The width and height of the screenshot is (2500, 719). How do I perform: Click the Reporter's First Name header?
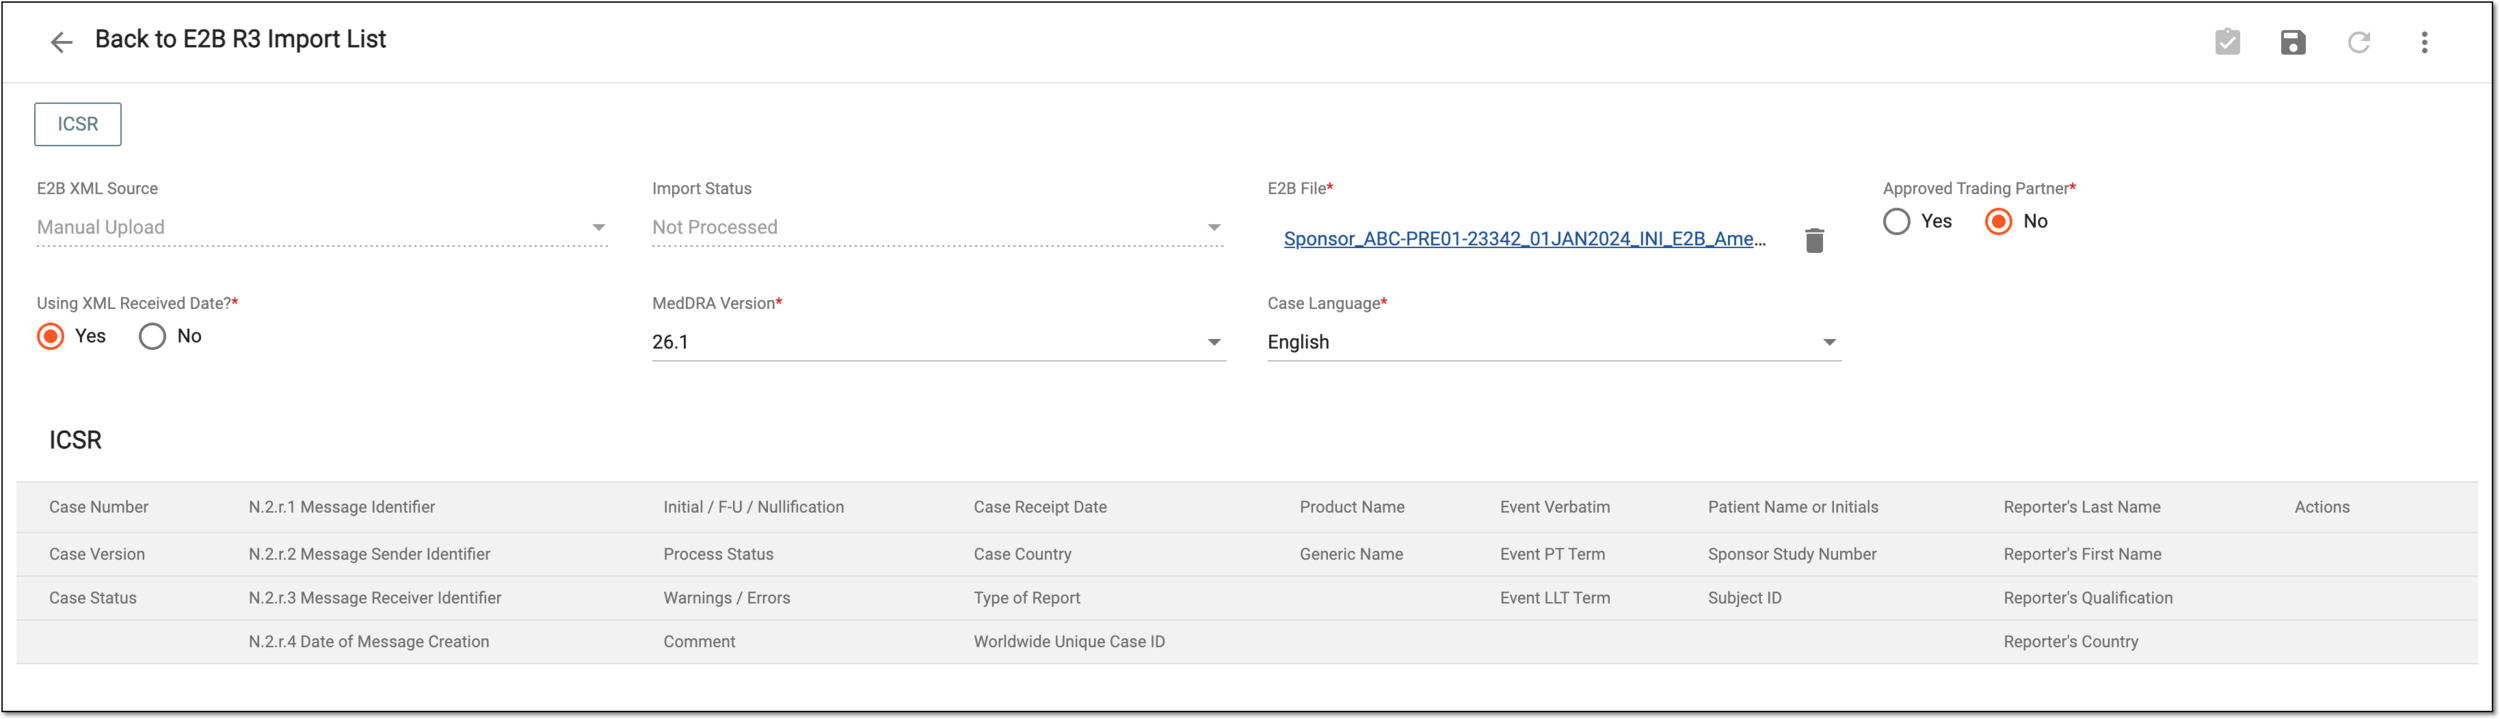click(2082, 554)
